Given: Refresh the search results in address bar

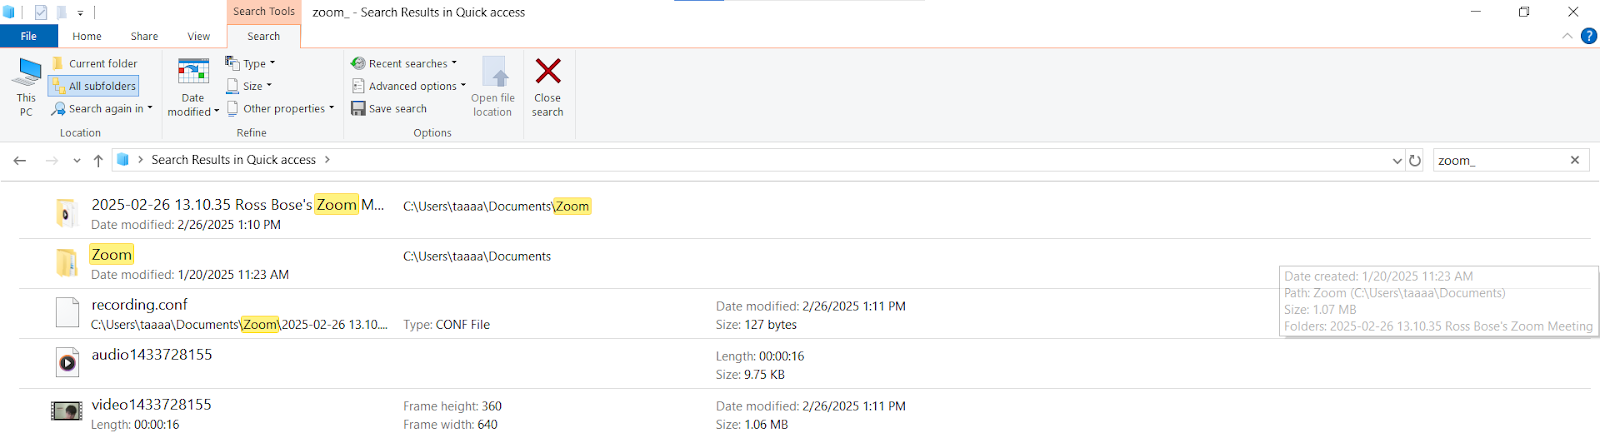Looking at the screenshot, I should 1415,160.
